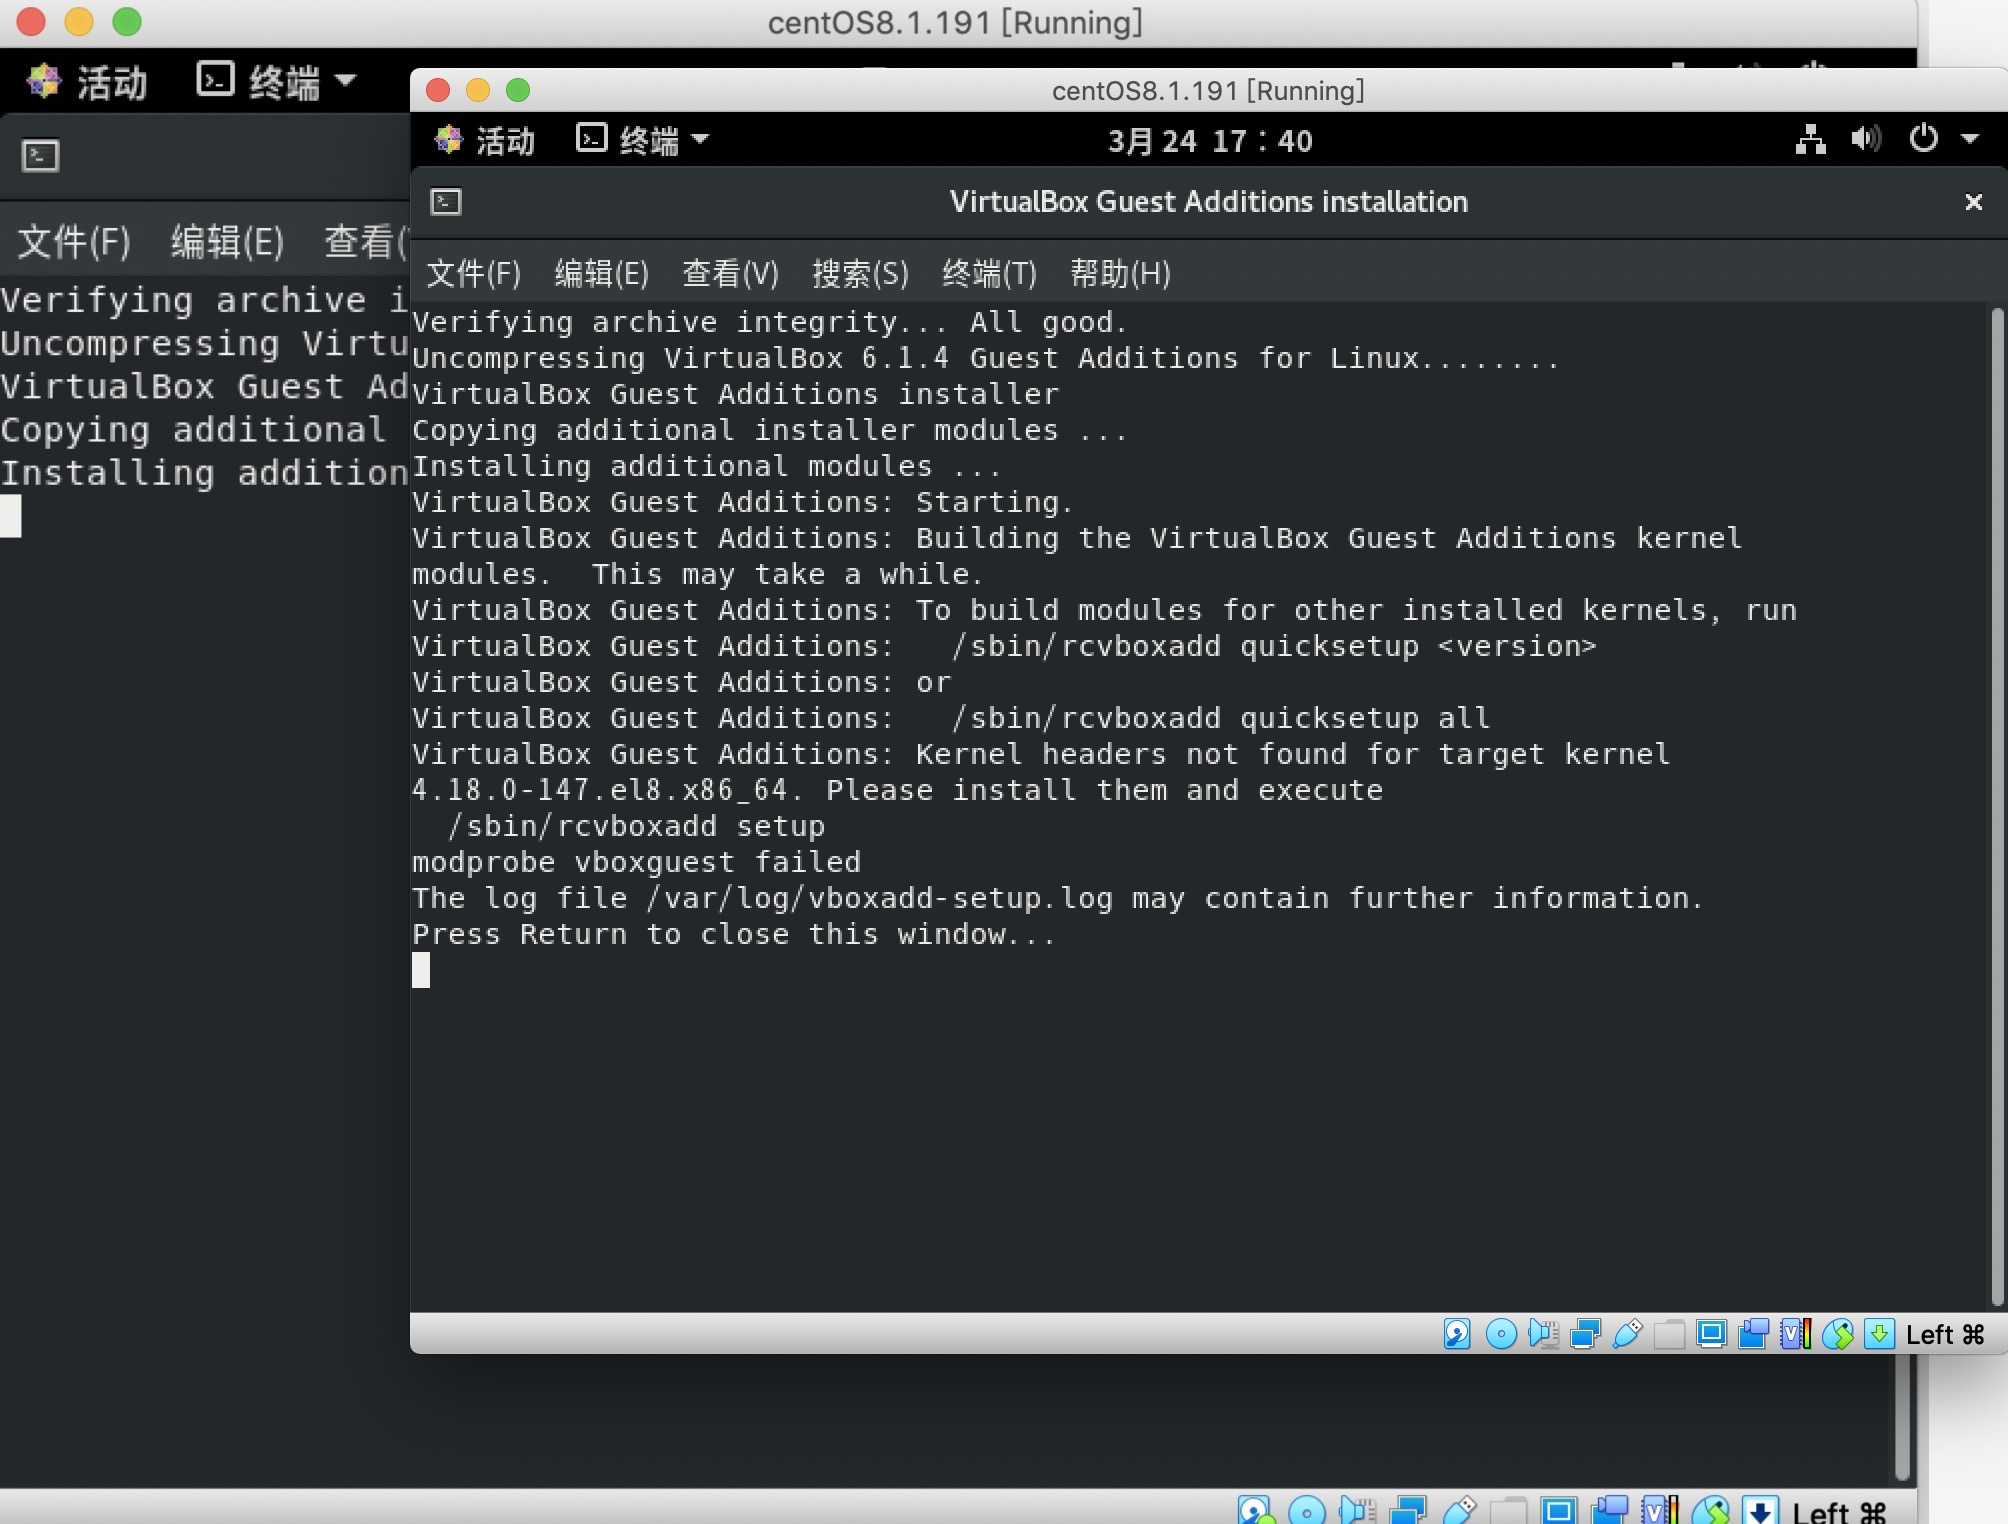Viewport: 2008px width, 1524px height.
Task: Click the shared folders status icon
Action: coord(1669,1334)
